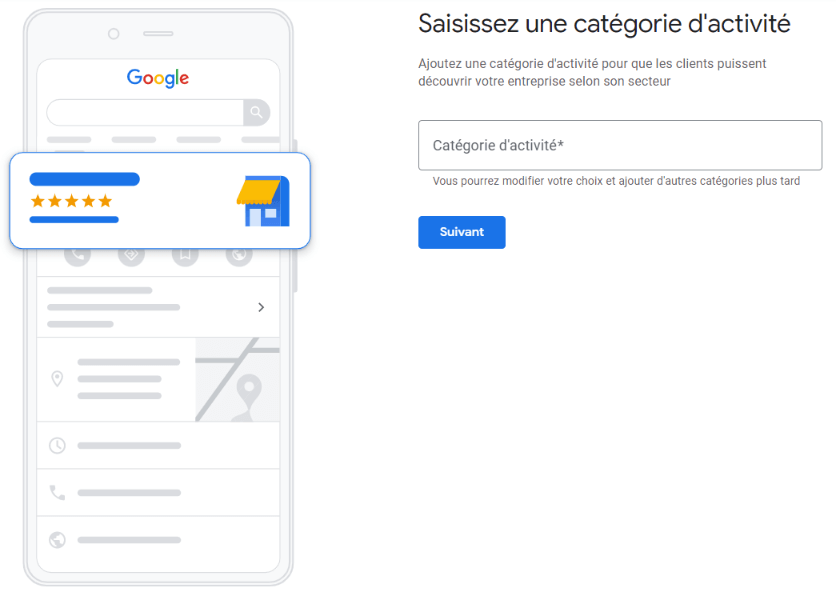836x590 pixels.
Task: Click the location pin icon beside the address block
Action: coord(57,378)
